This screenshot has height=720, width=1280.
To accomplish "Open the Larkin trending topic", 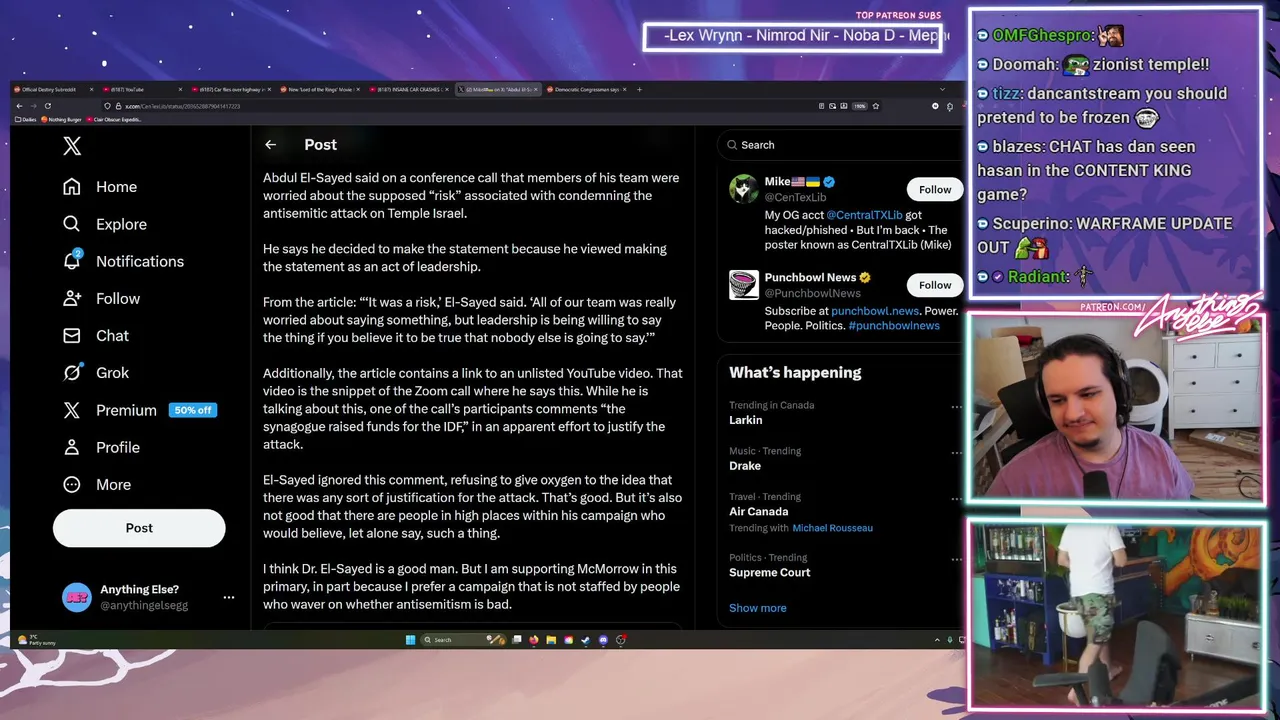I will click(x=746, y=420).
